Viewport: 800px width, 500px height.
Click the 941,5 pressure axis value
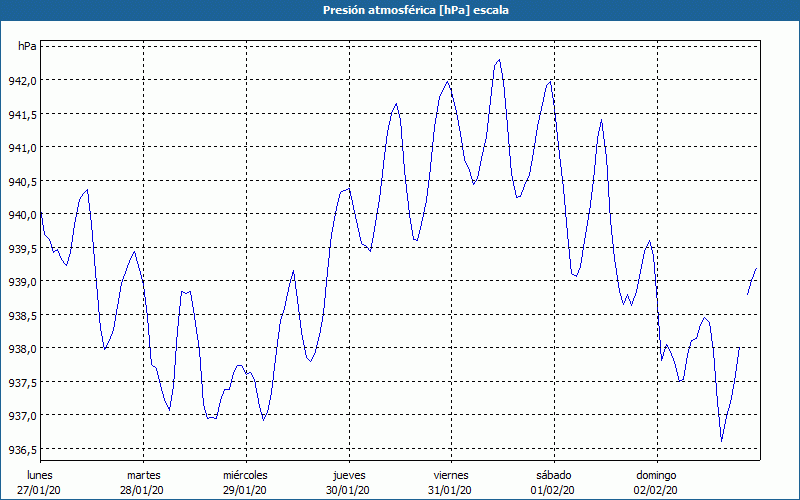pos(23,114)
